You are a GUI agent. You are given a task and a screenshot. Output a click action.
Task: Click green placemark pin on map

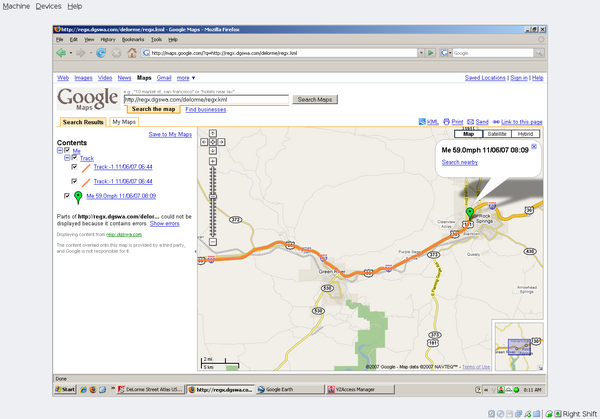[x=470, y=213]
